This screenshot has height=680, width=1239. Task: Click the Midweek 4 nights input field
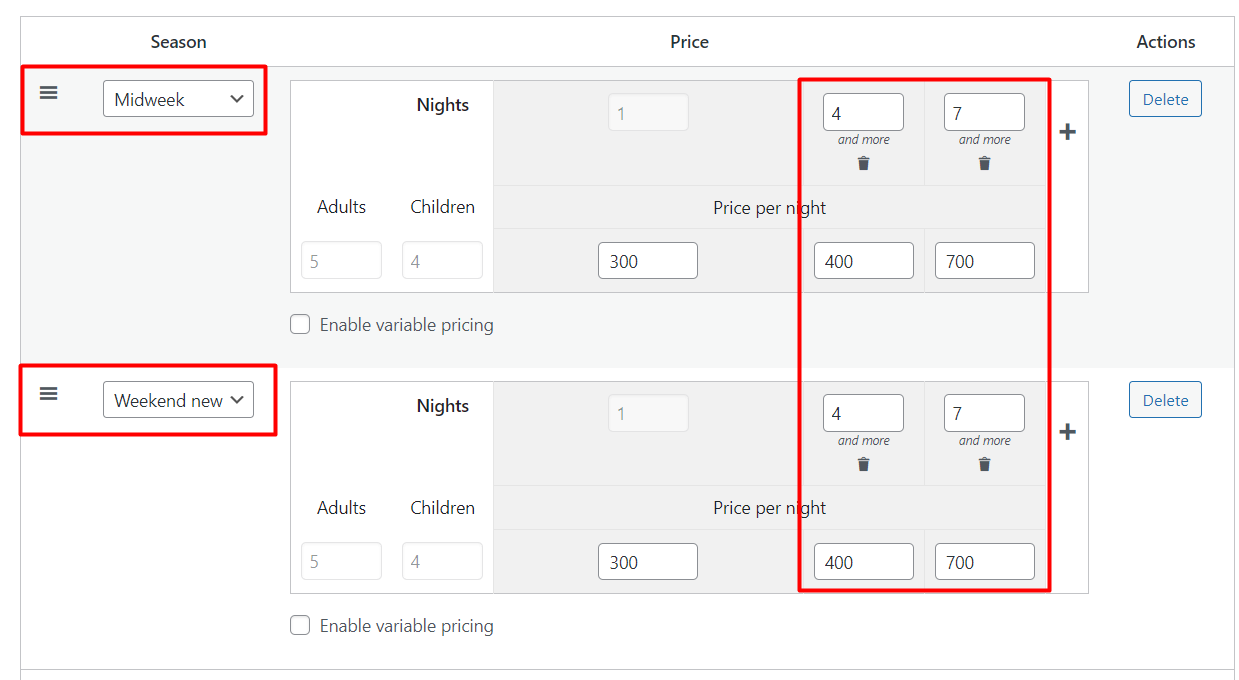(x=863, y=112)
